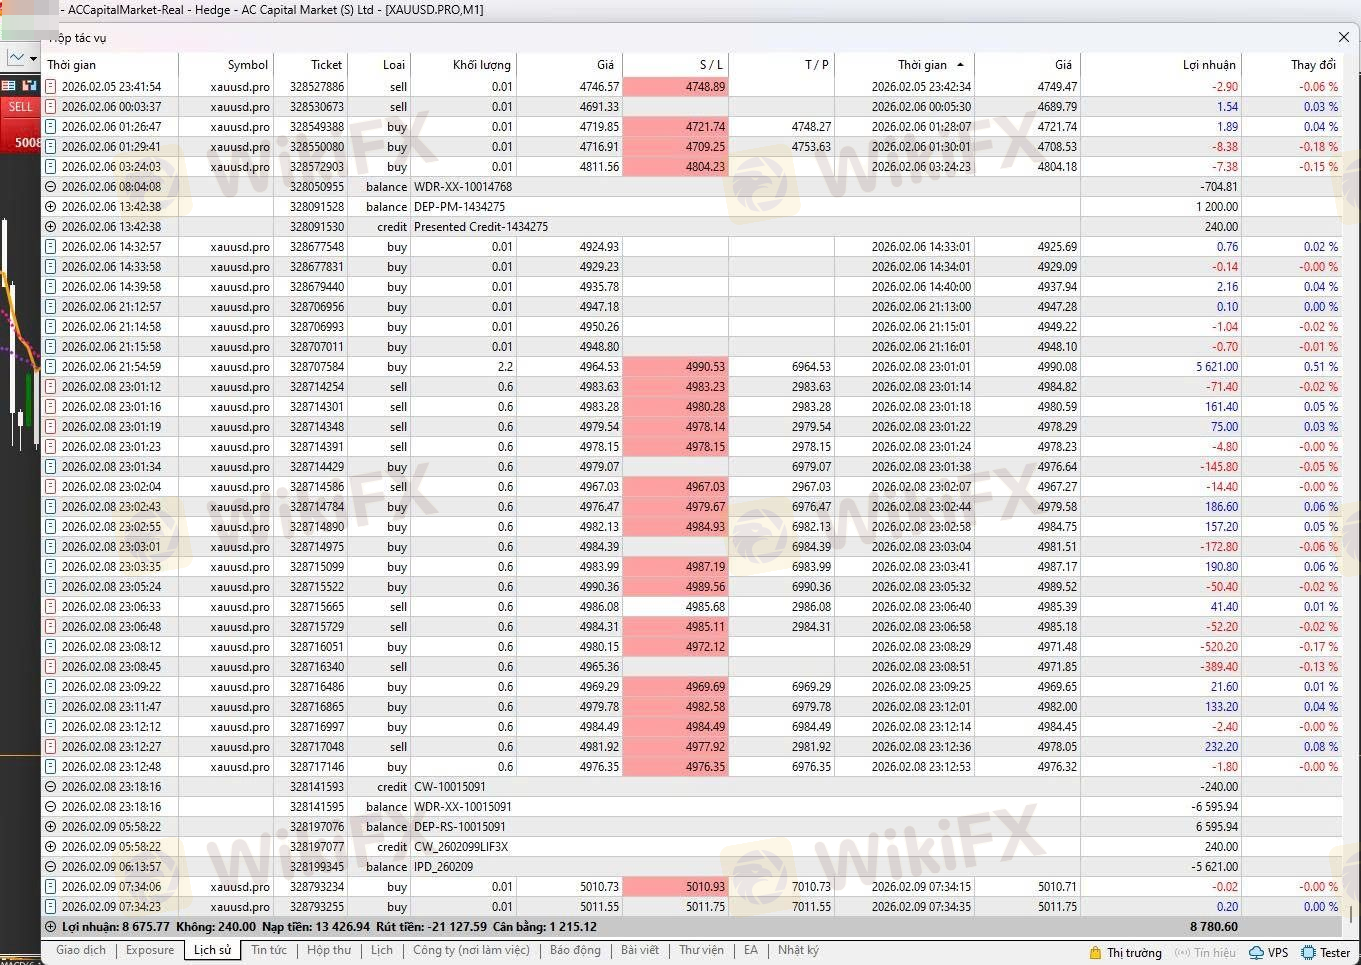The image size is (1361, 965).
Task: Select the balance amount -6 595.94
Action: click(x=1215, y=807)
